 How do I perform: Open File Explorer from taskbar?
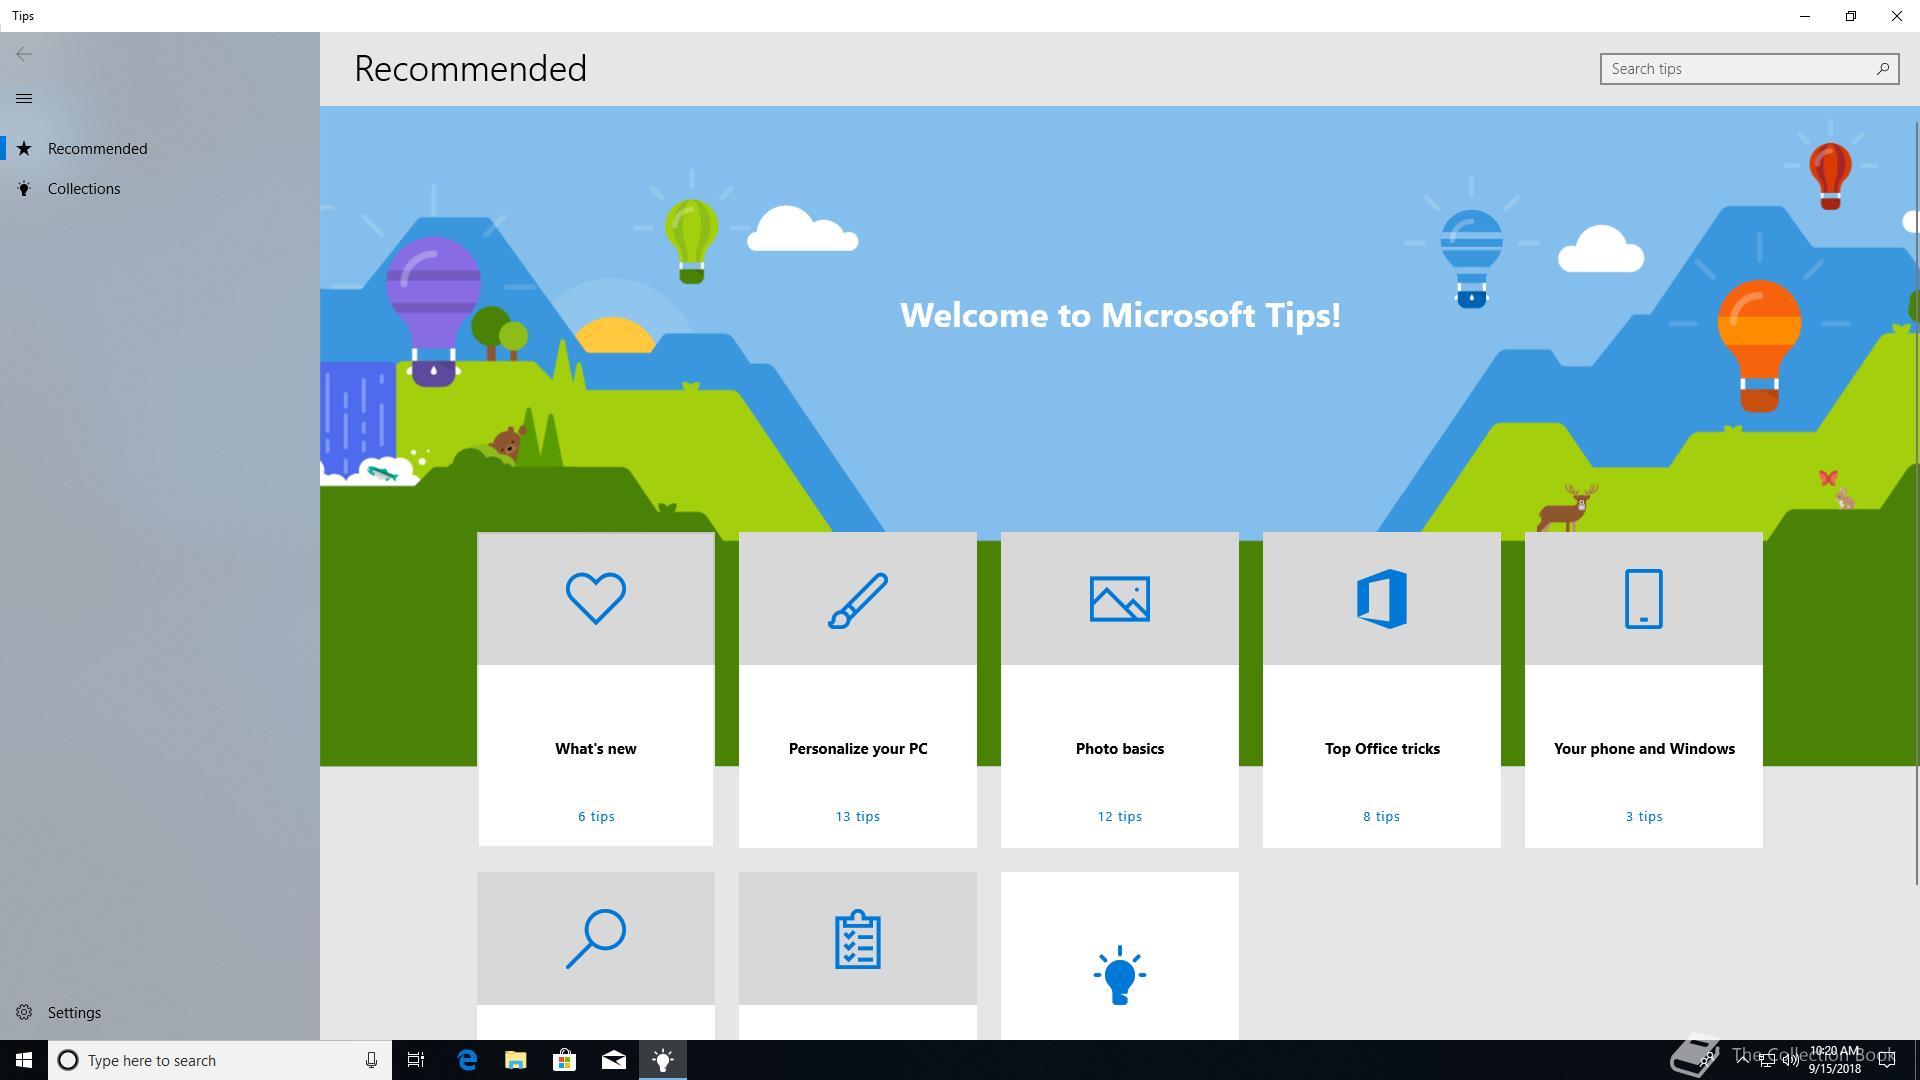pos(516,1060)
